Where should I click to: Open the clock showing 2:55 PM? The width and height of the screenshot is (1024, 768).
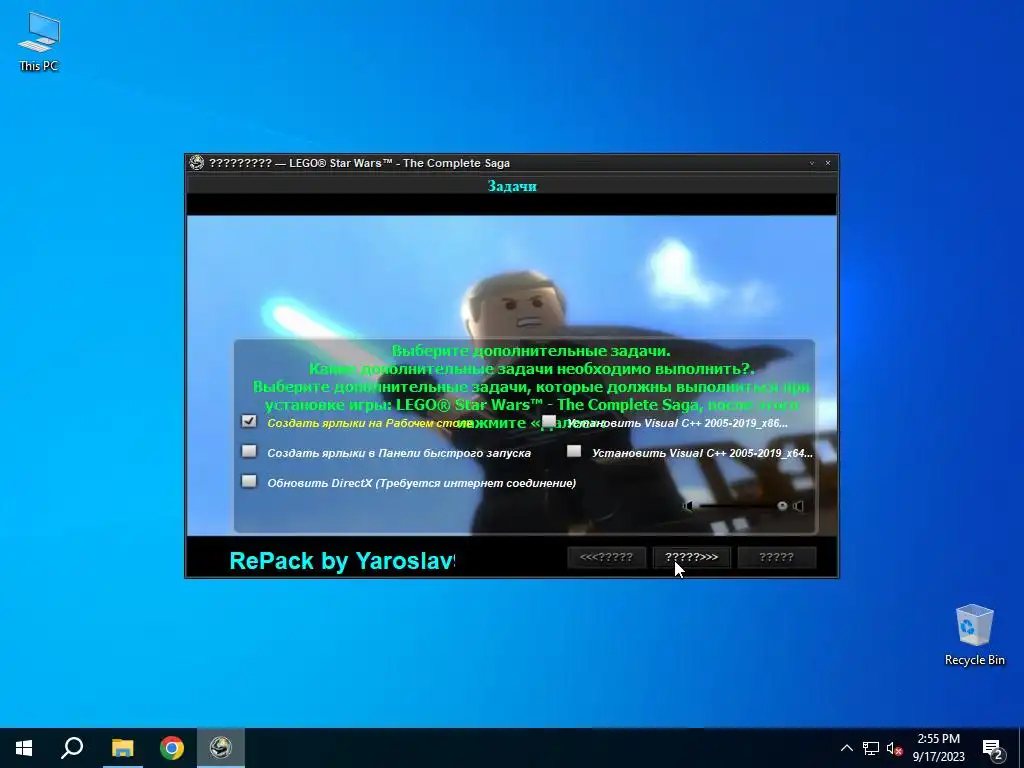pos(938,748)
